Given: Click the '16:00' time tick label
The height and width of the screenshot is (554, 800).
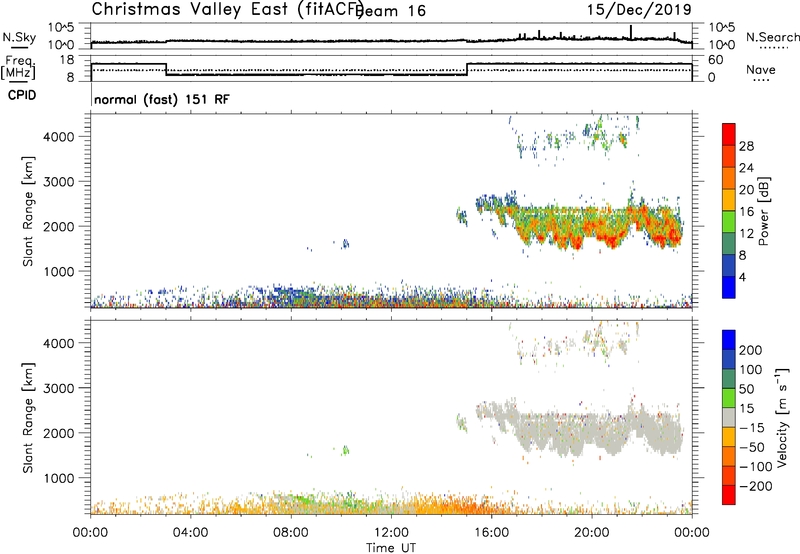Looking at the screenshot, I should click(x=491, y=533).
